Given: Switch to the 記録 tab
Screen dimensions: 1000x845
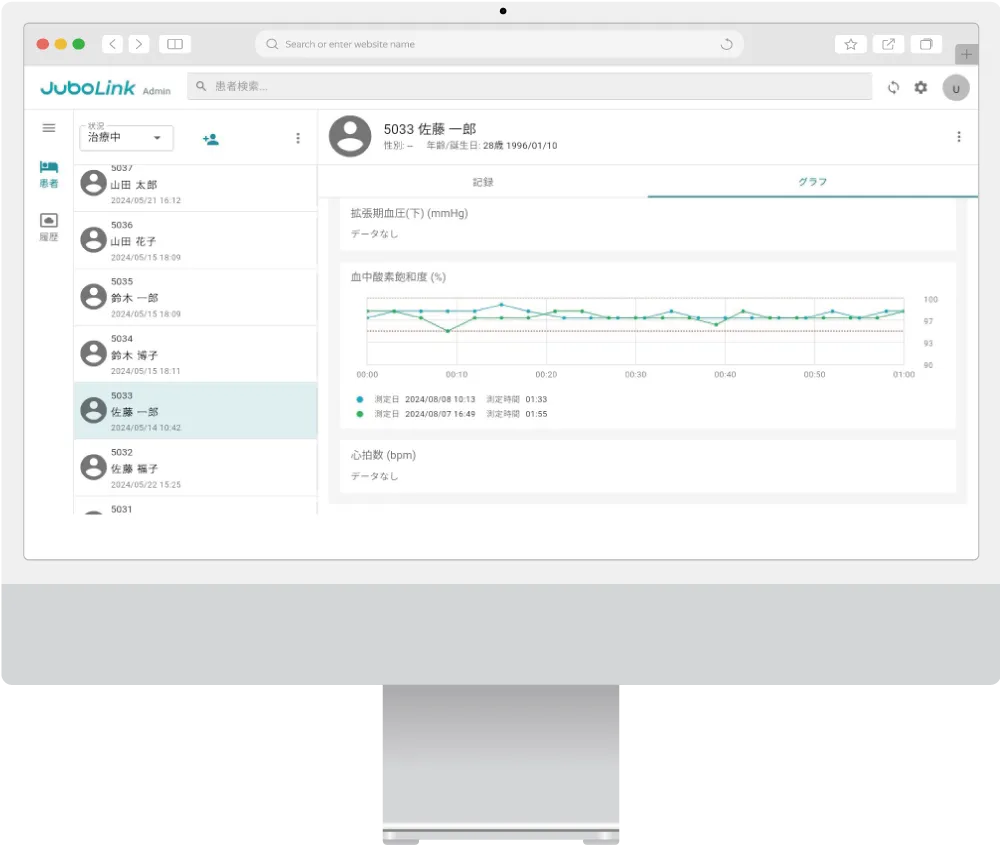Looking at the screenshot, I should coord(483,182).
